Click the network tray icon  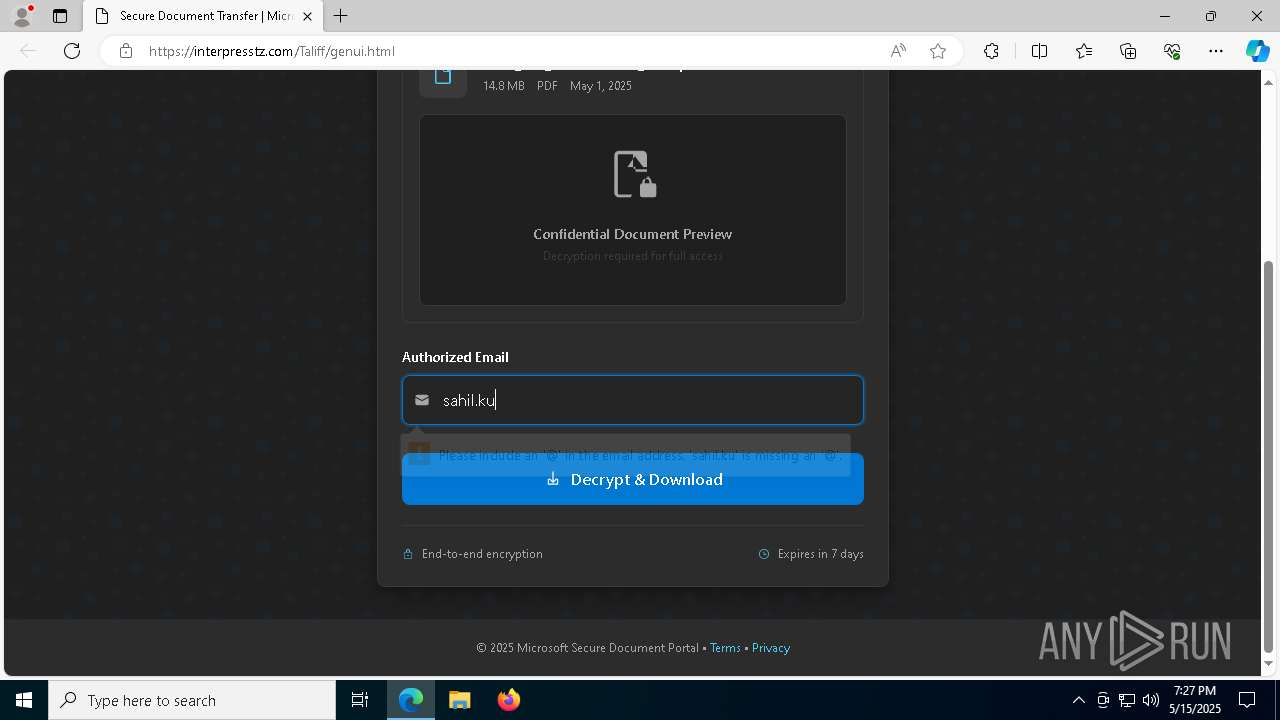pyautogui.click(x=1127, y=700)
